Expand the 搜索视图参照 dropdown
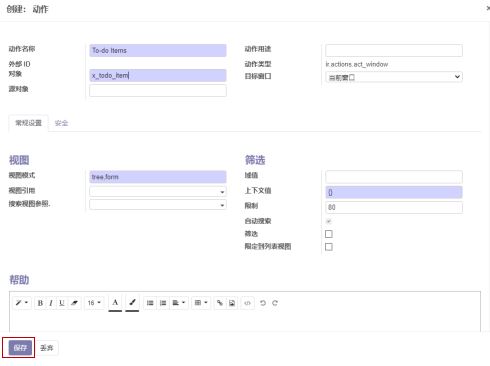The height and width of the screenshot is (366, 490). [158, 204]
